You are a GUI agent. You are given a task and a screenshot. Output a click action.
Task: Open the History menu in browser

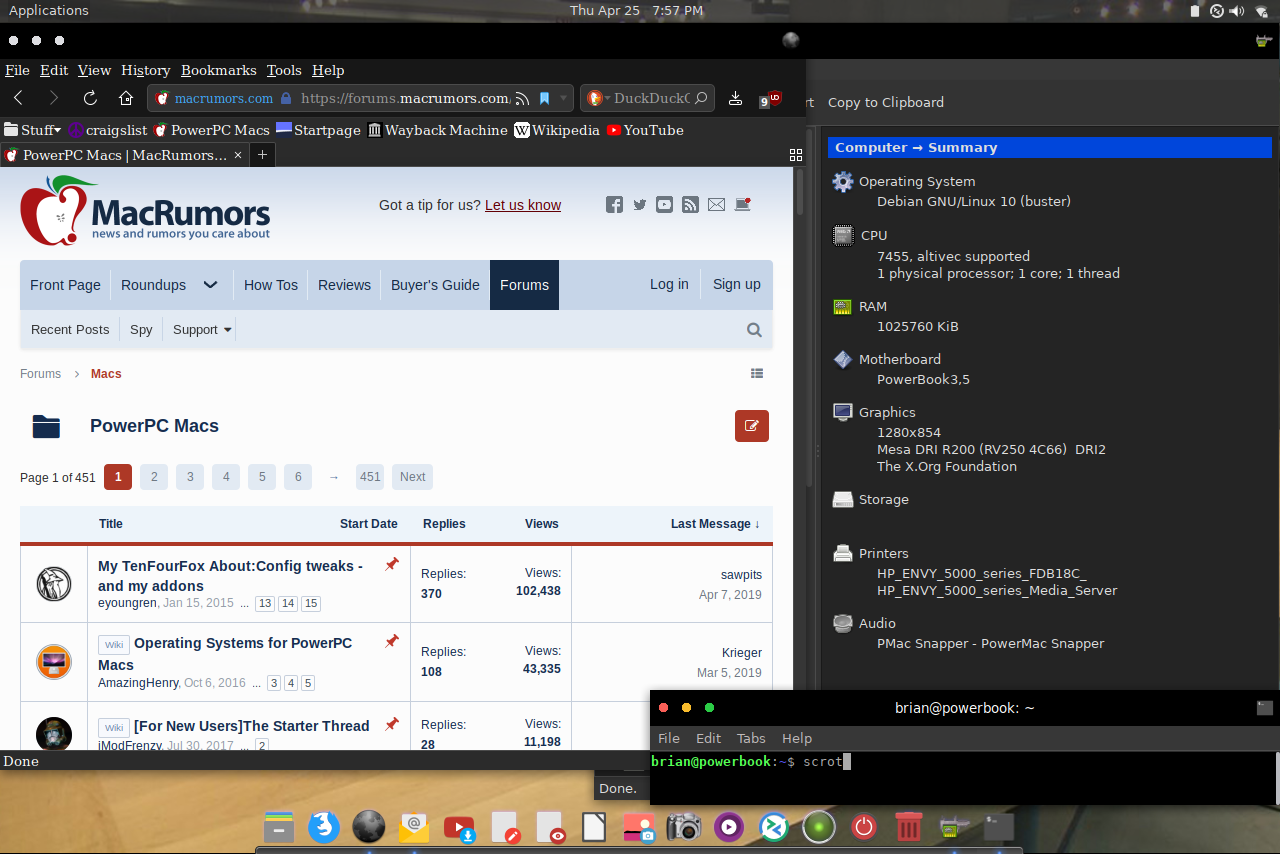click(146, 70)
